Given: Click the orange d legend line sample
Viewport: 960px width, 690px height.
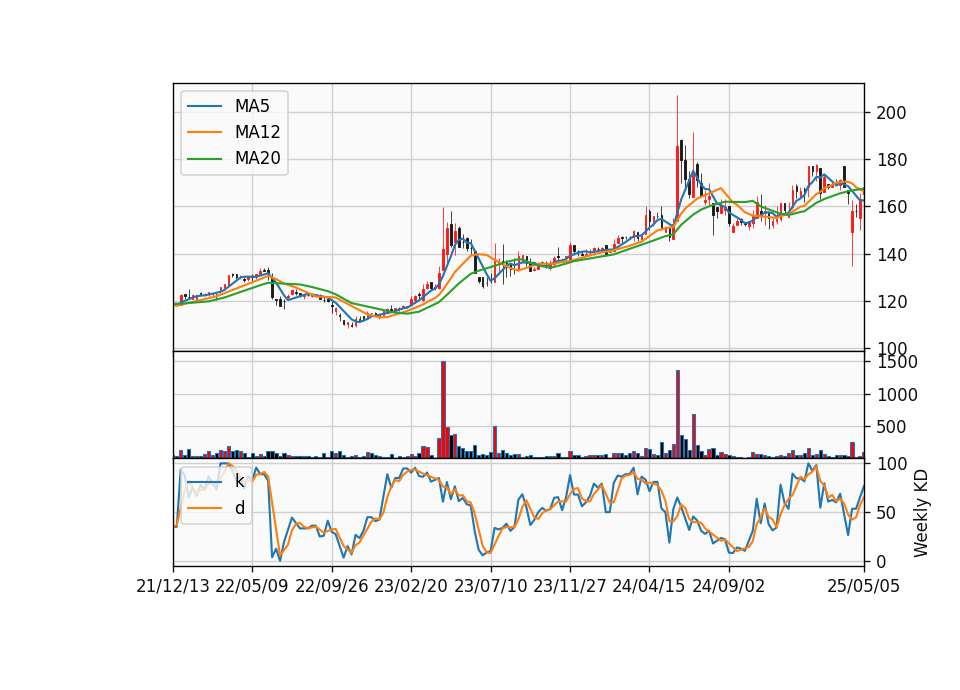Looking at the screenshot, I should [x=204, y=508].
